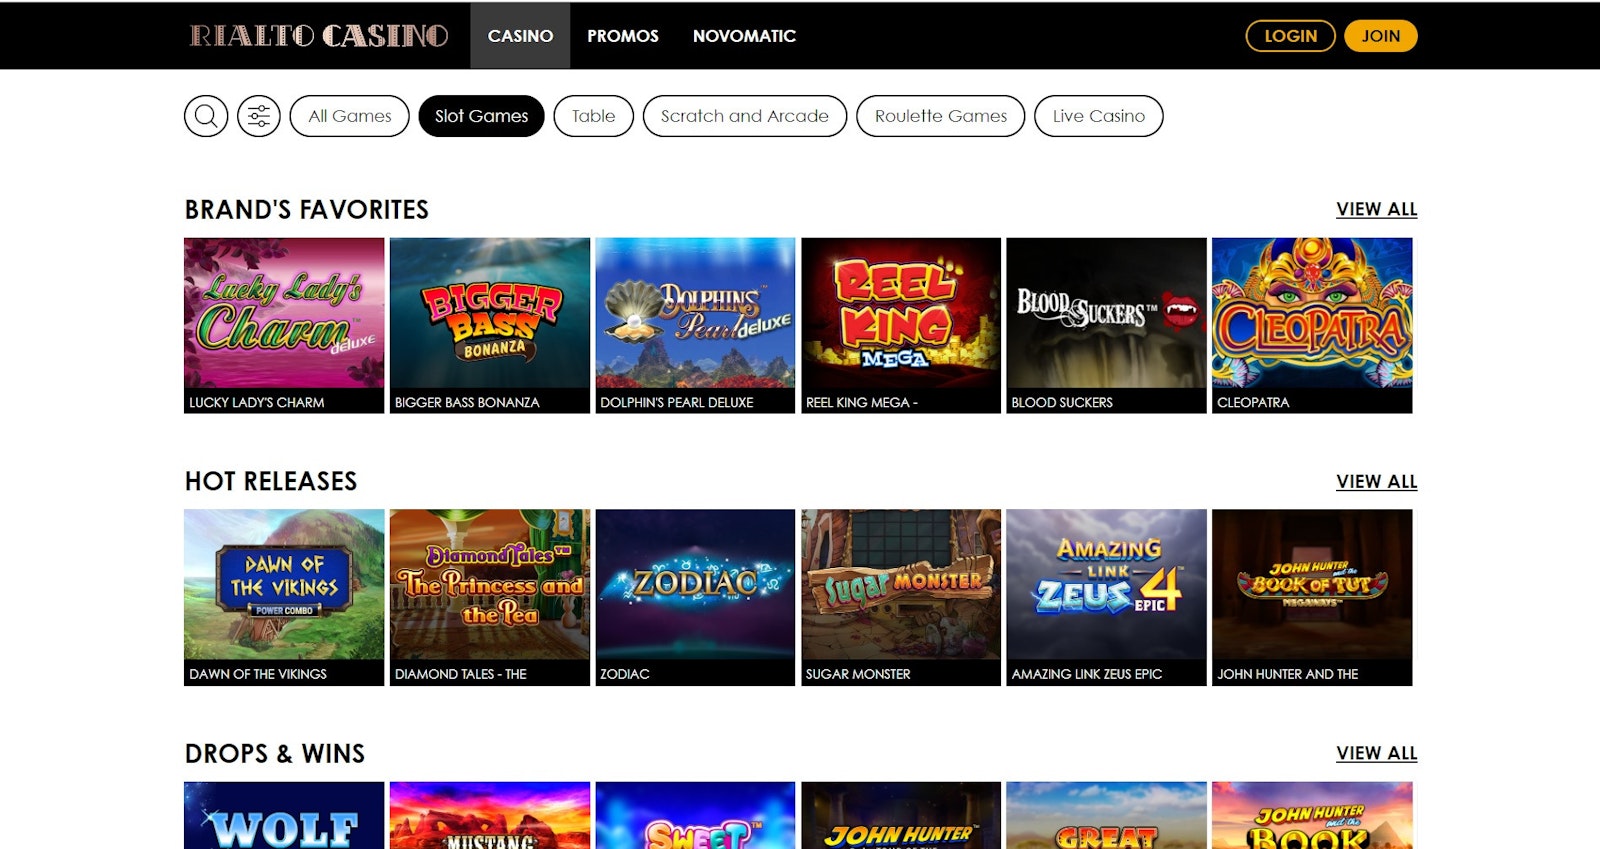Select the Slot Games filter pill
The height and width of the screenshot is (849, 1600).
(481, 116)
